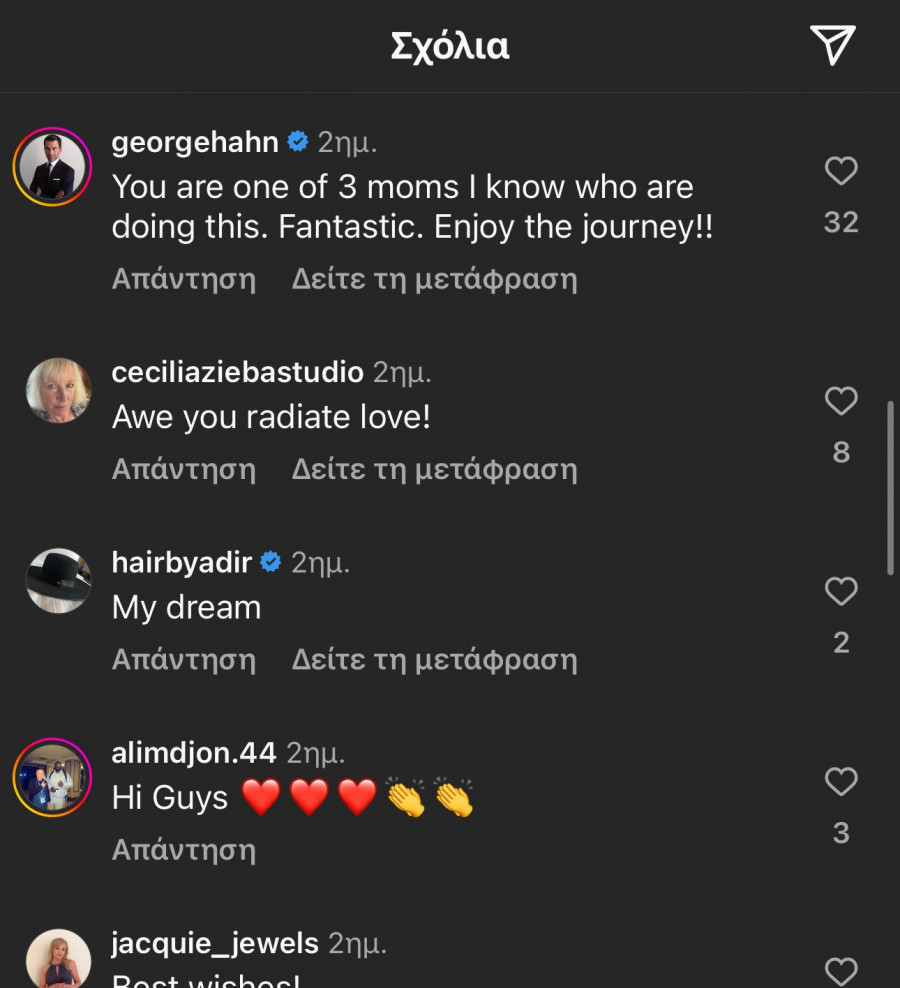Reply to the 'Awe you radiate love!' comment
This screenshot has width=900, height=988.
[184, 469]
